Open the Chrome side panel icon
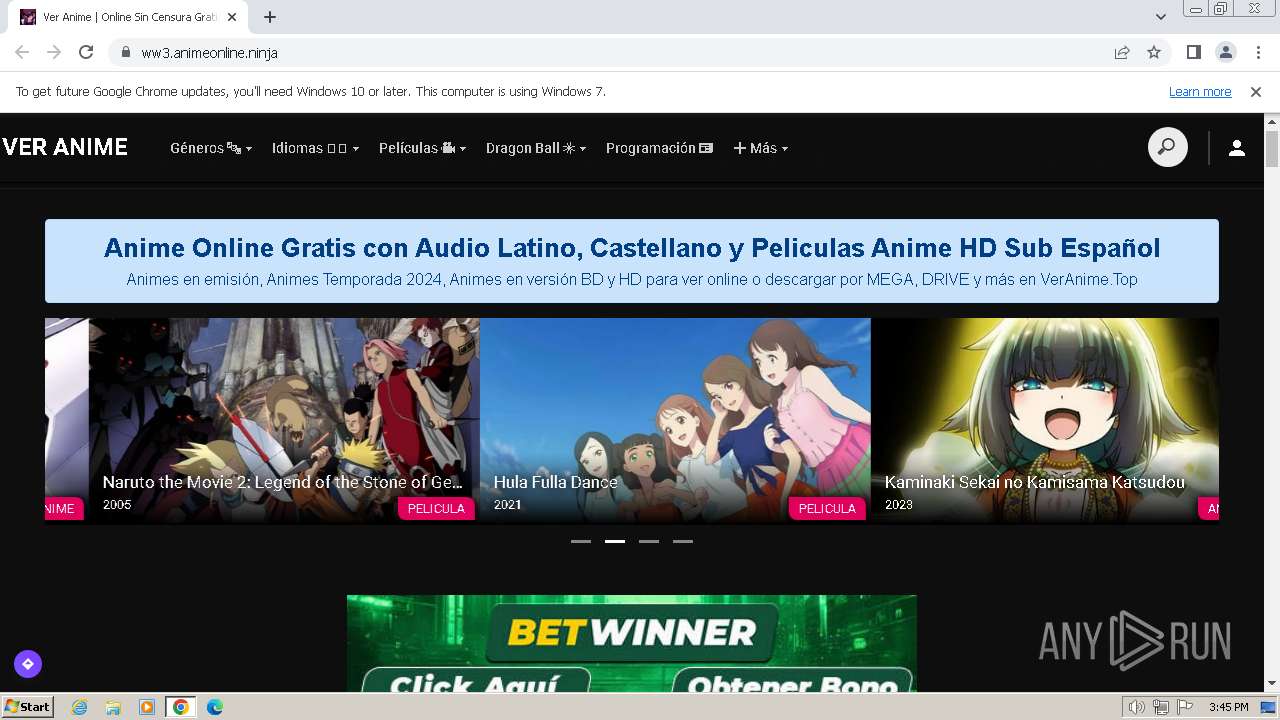This screenshot has height=720, width=1280. [1193, 52]
